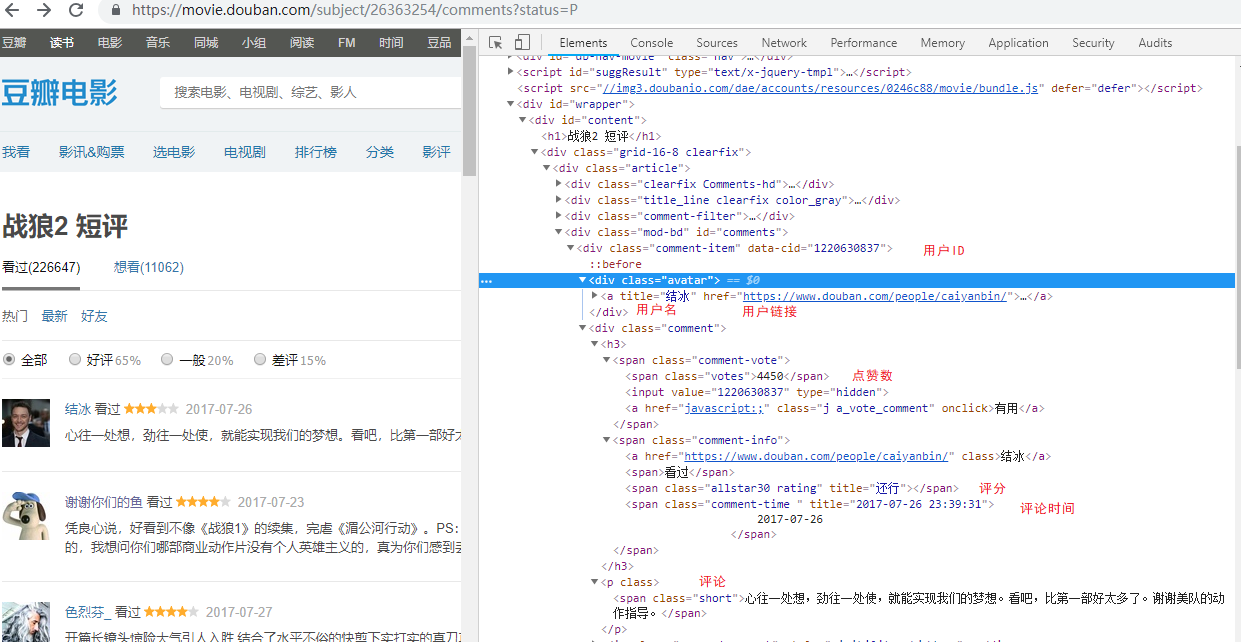Expand the clearfix Comments-hd div
Screen dimensions: 1241x642
point(559,184)
